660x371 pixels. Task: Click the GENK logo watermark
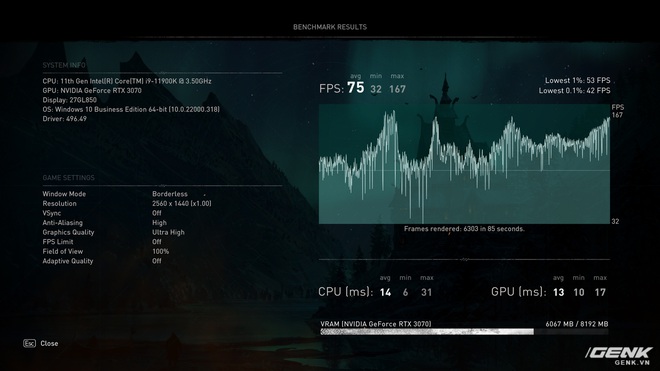[620, 353]
